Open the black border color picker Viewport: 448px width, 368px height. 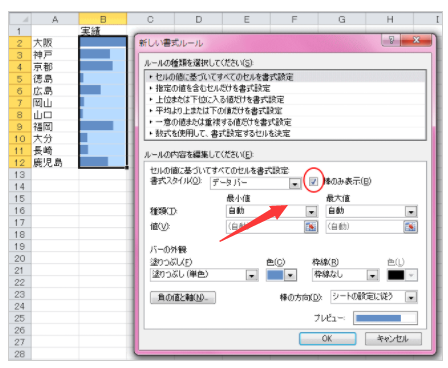tap(402, 275)
